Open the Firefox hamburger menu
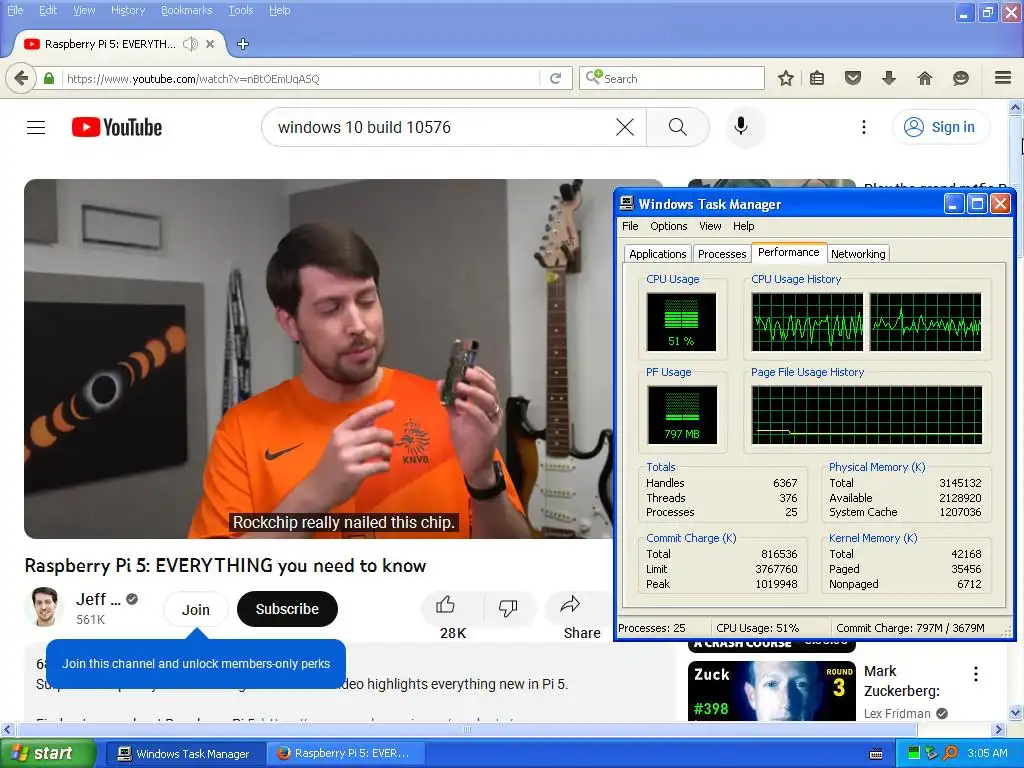 click(1003, 78)
